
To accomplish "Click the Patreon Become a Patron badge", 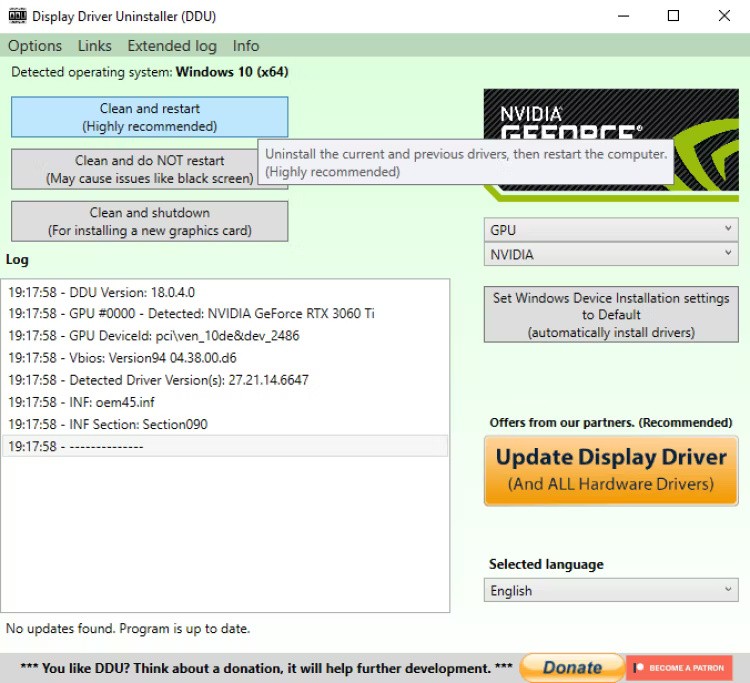I will click(x=679, y=667).
